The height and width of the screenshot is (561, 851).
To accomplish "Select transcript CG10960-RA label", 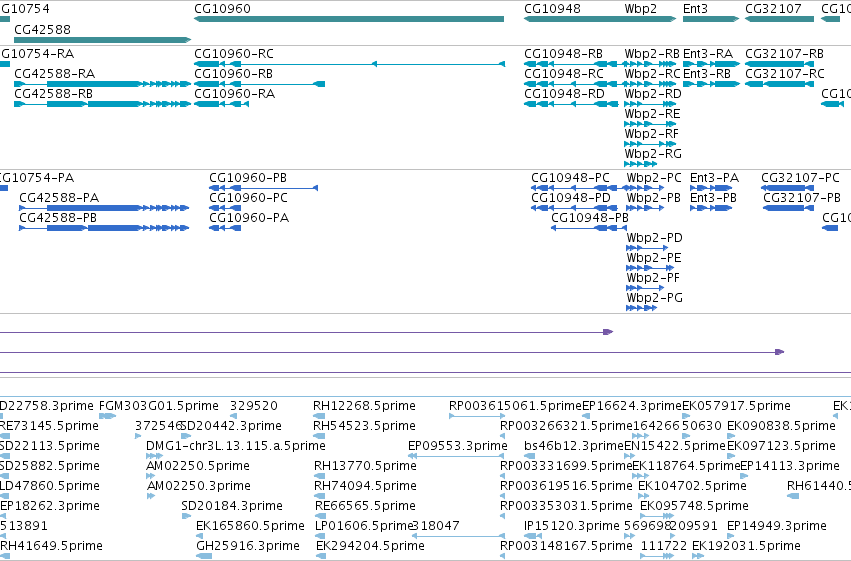I will coord(234,94).
